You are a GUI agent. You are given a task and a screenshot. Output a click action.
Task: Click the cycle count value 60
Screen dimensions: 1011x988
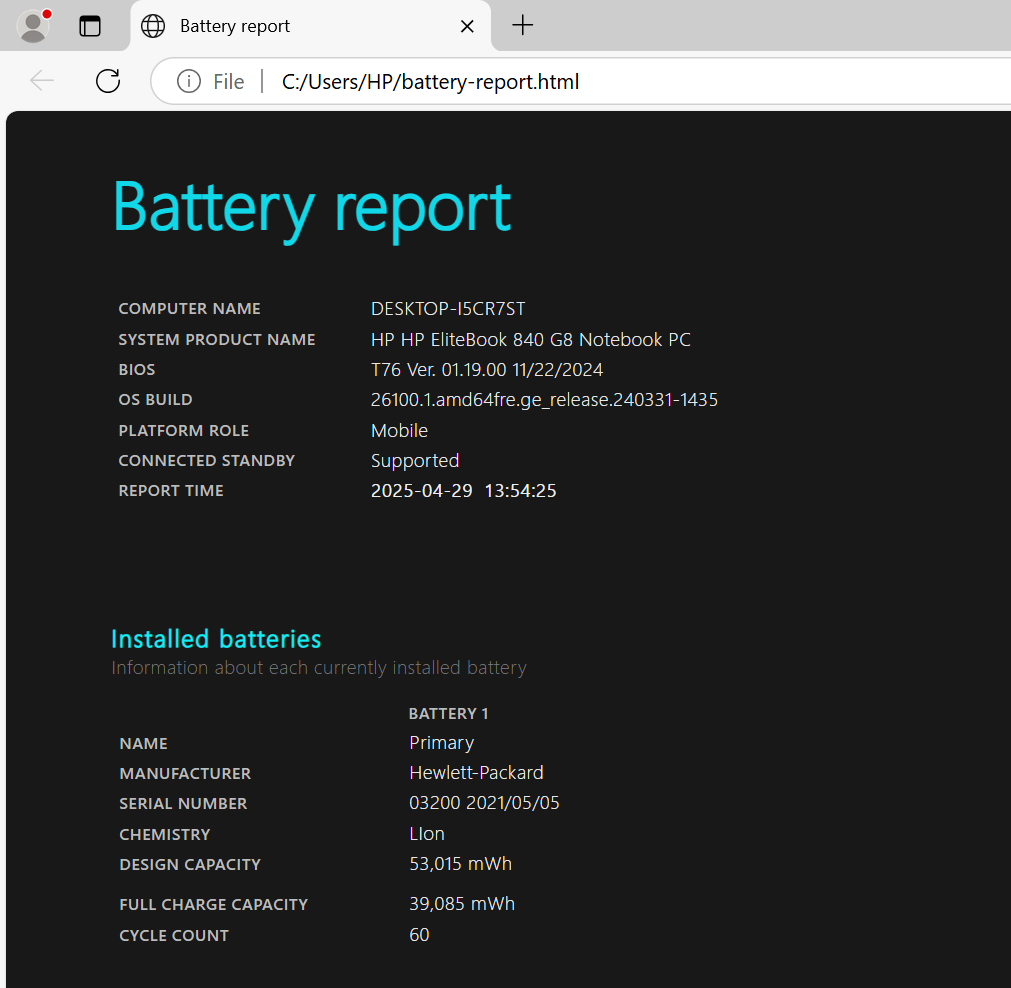(419, 935)
